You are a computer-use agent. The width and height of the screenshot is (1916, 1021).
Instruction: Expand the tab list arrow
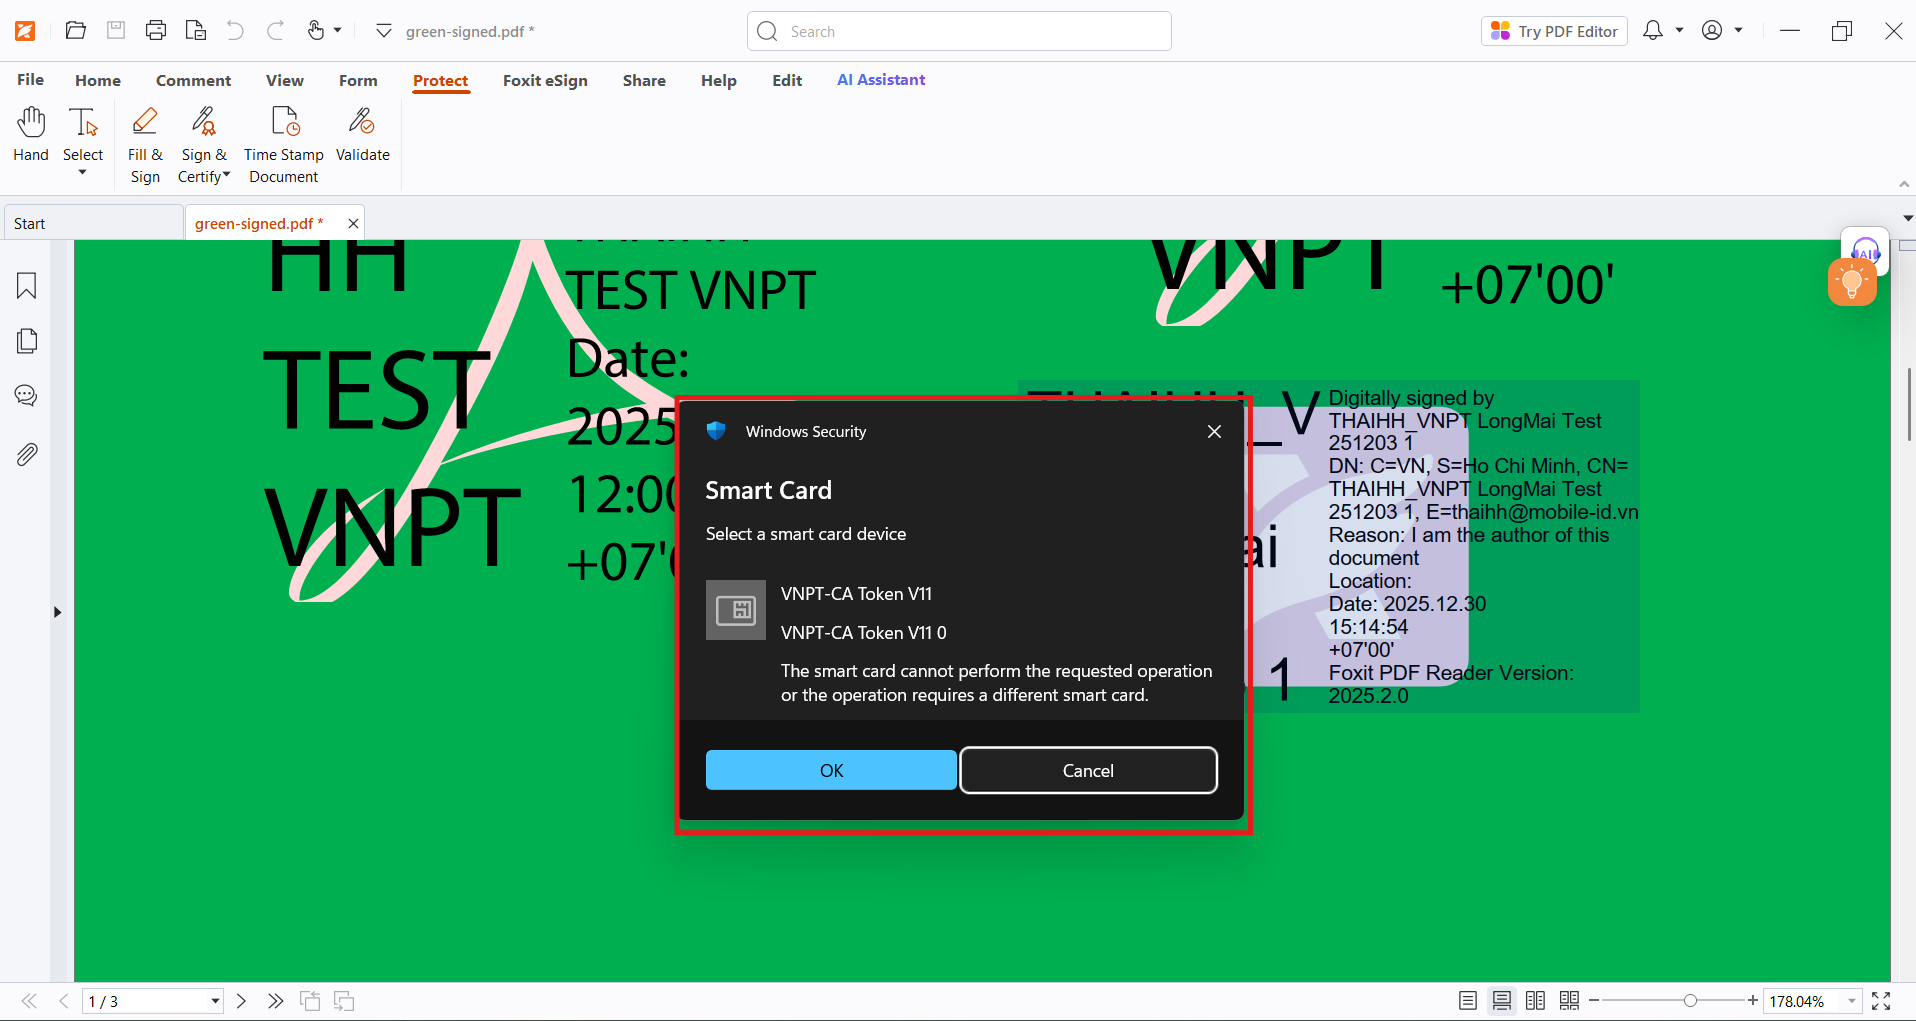[1908, 218]
